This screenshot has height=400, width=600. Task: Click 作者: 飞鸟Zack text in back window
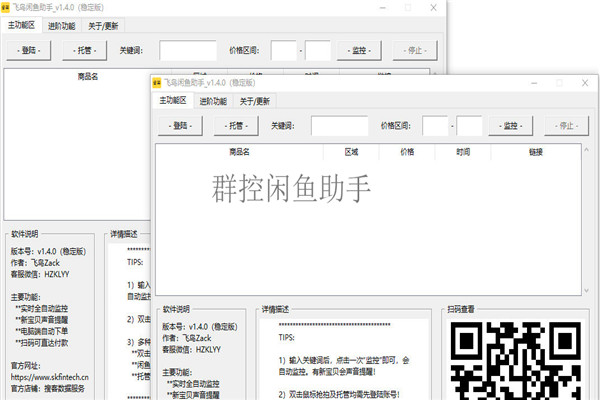(x=35, y=263)
